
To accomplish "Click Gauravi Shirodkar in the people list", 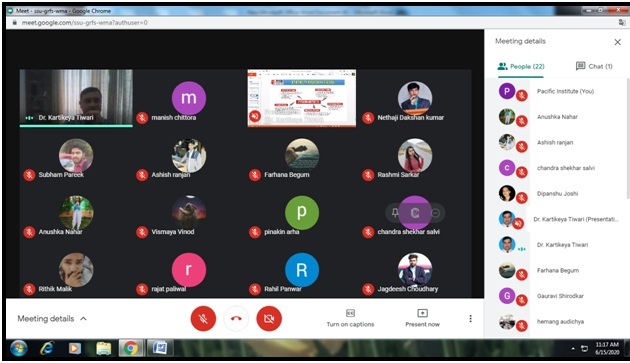I will (x=560, y=296).
